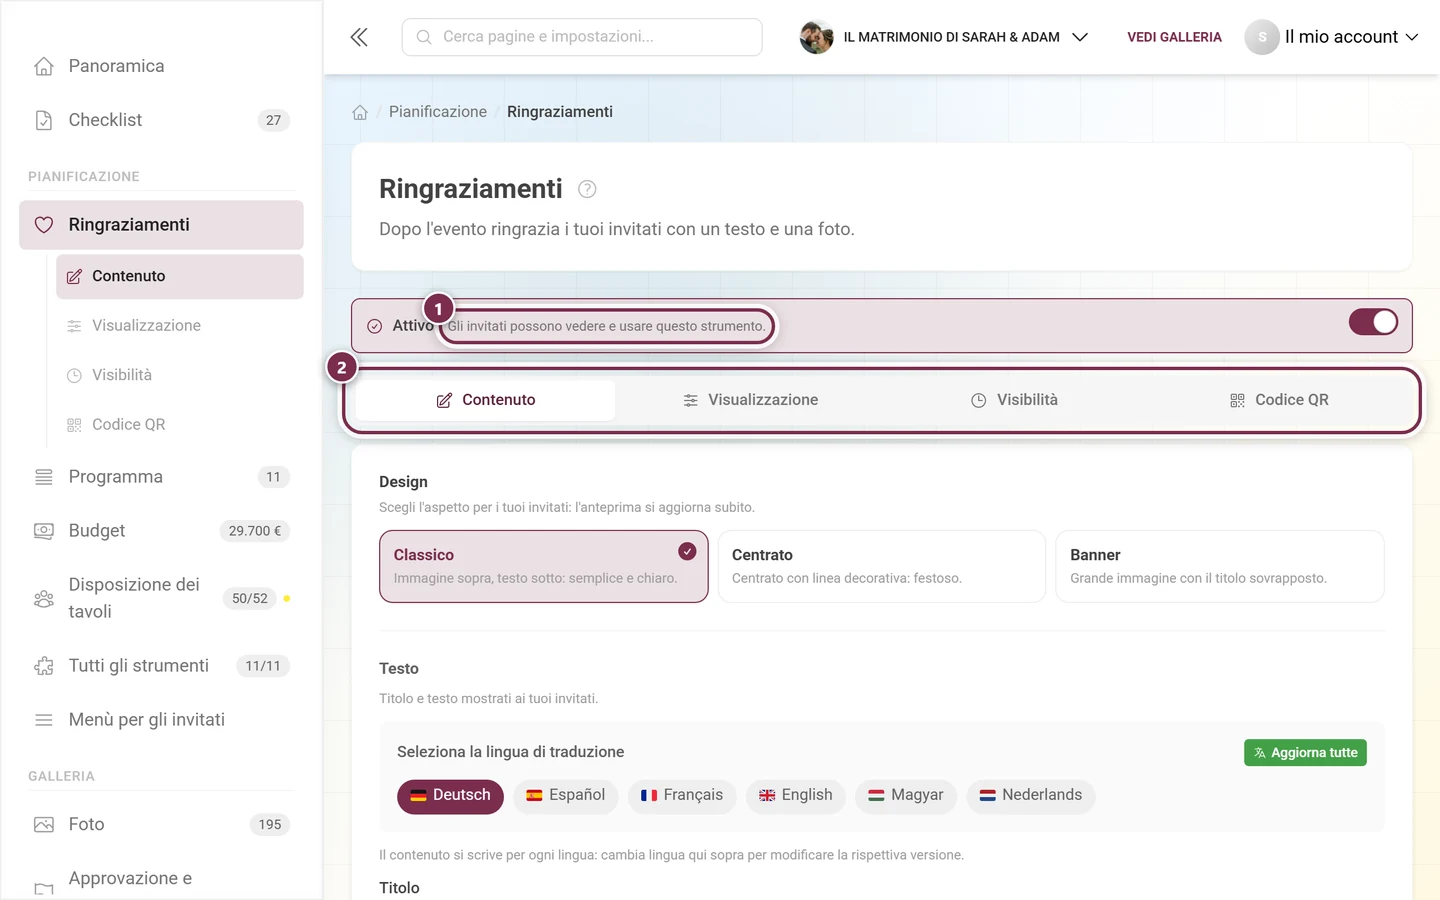Click the Programma list icon in sidebar

pyautogui.click(x=44, y=477)
